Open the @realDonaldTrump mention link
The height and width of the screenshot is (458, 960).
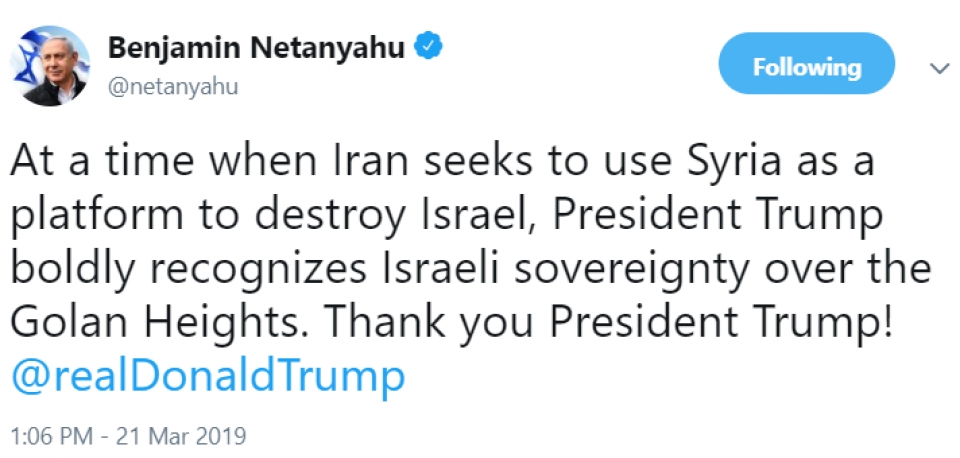tap(208, 377)
